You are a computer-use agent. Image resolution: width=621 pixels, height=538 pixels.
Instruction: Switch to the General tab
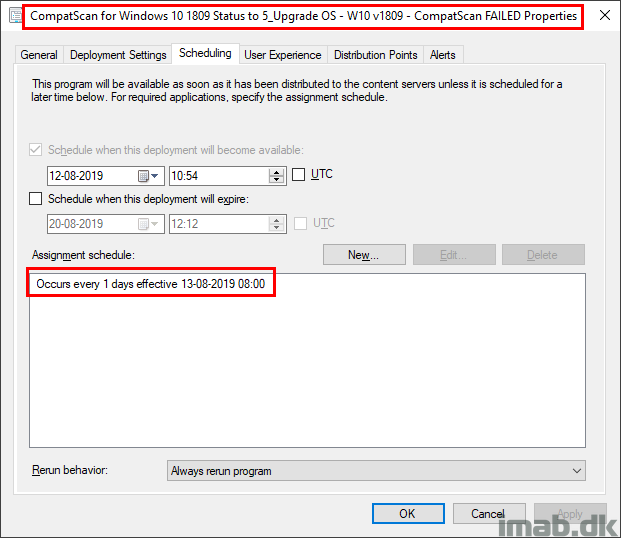39,55
